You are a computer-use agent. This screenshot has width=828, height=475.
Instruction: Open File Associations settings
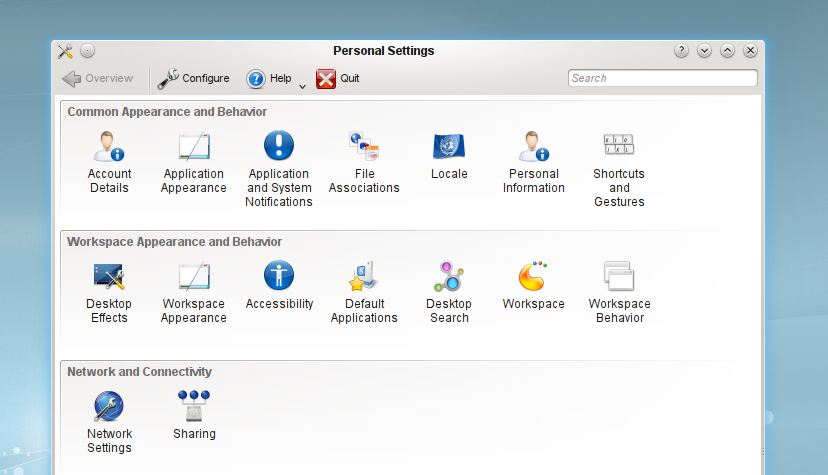point(364,162)
